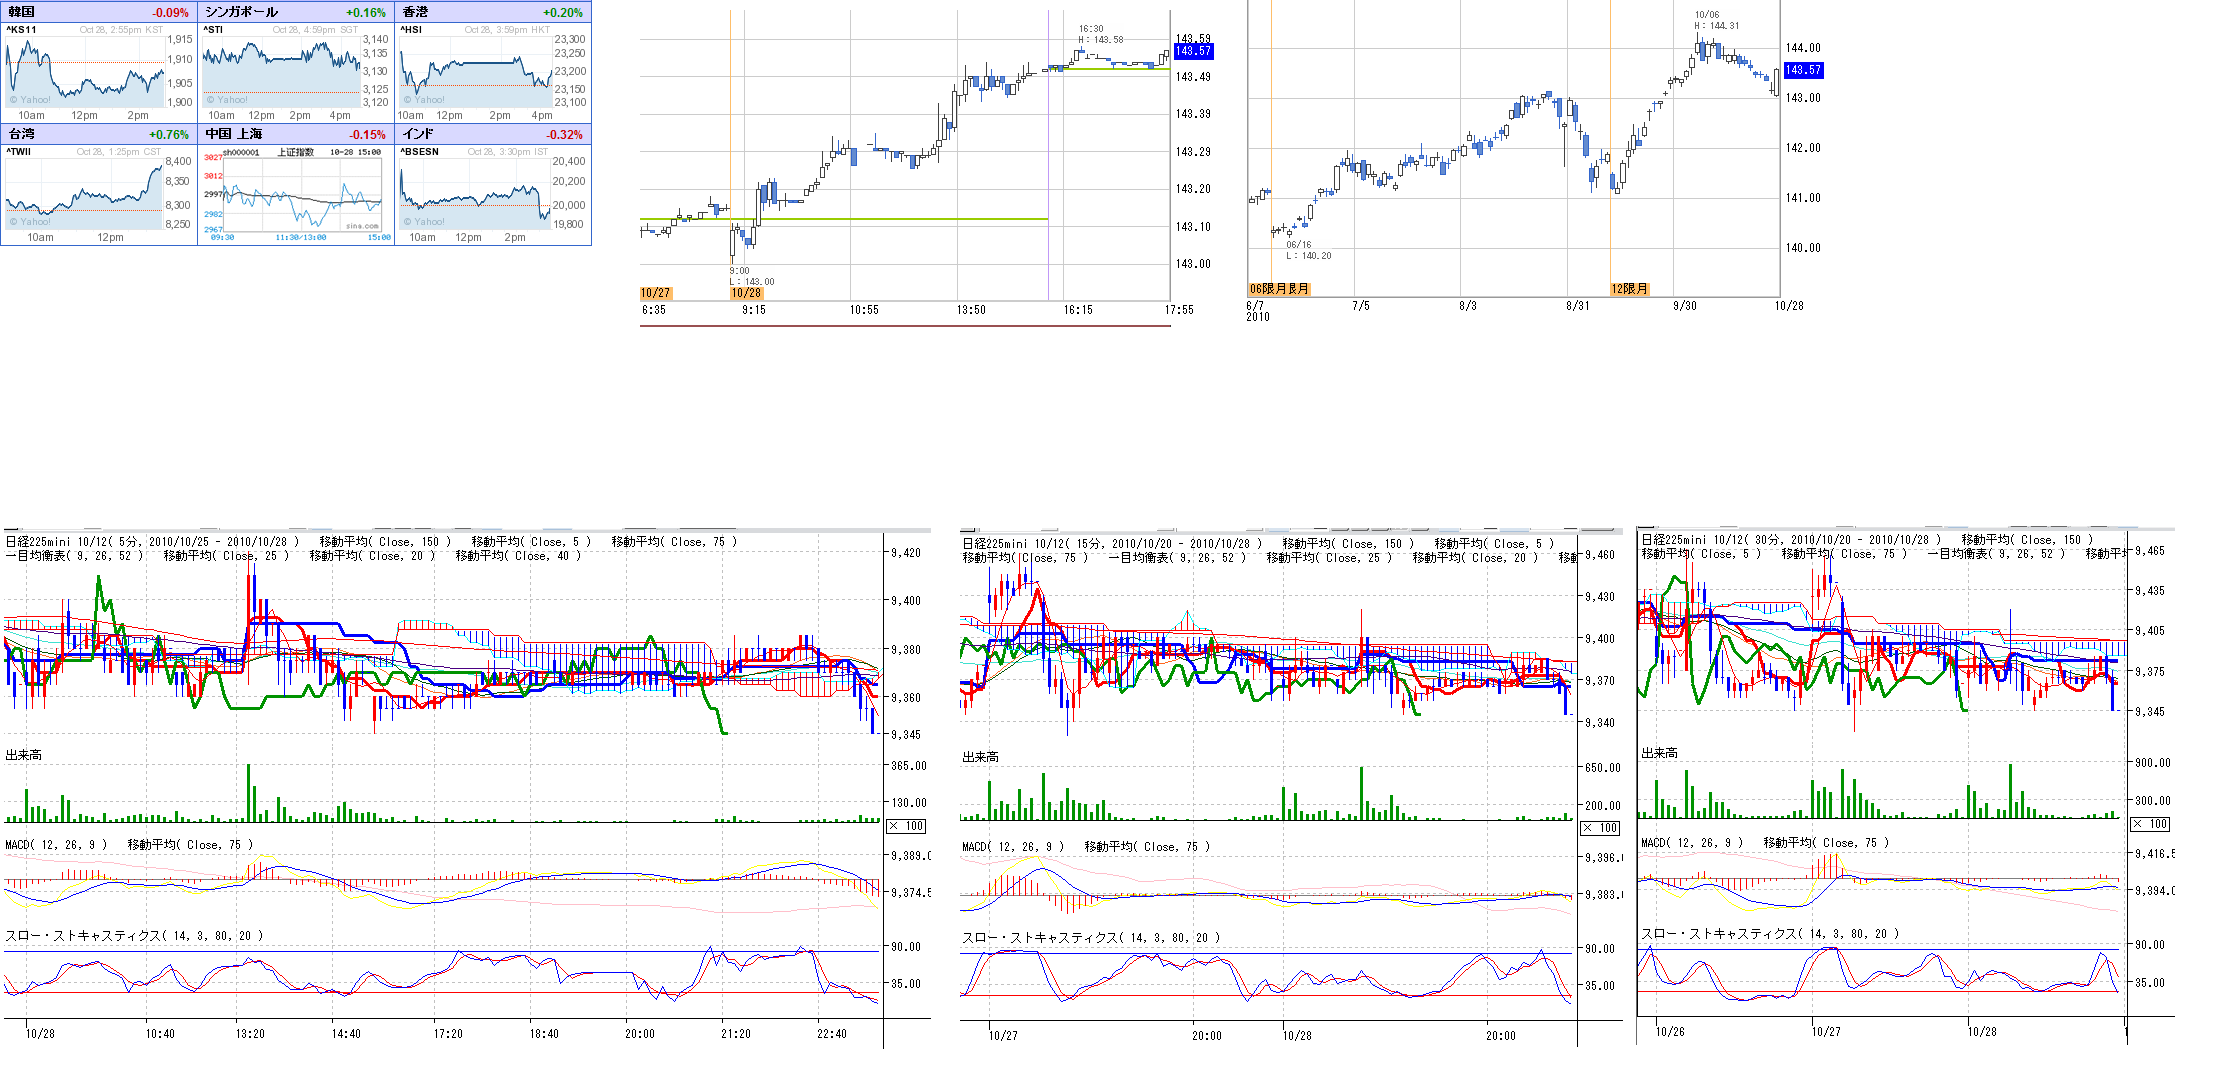Click the blue 143.57 price tag on the intraday chart

coord(1192,51)
